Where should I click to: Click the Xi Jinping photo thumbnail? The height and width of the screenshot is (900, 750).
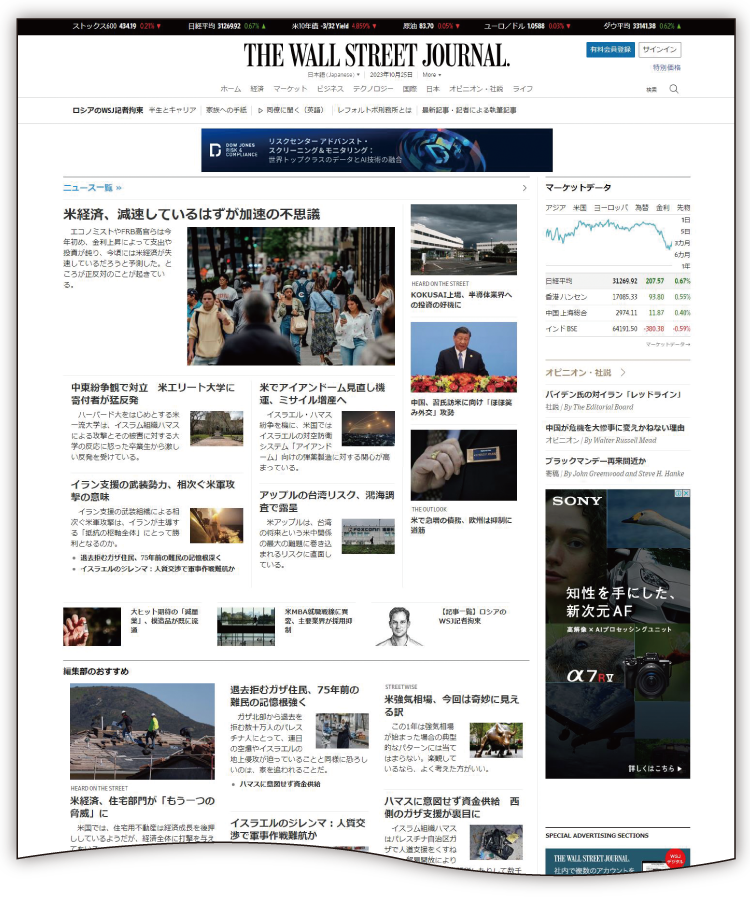pyautogui.click(x=464, y=357)
